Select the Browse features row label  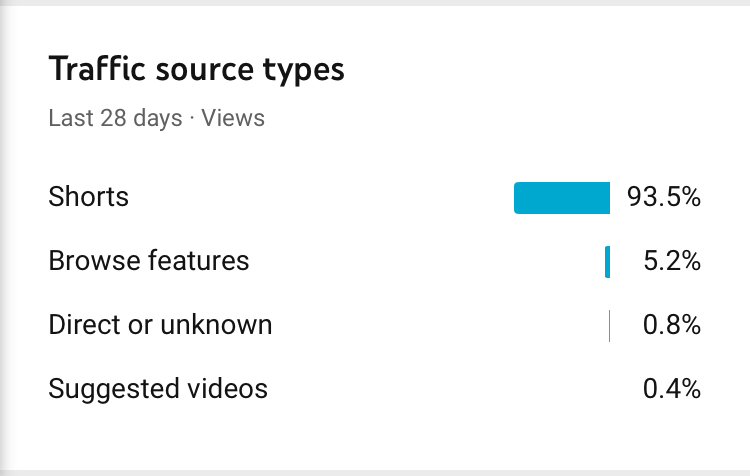(149, 260)
